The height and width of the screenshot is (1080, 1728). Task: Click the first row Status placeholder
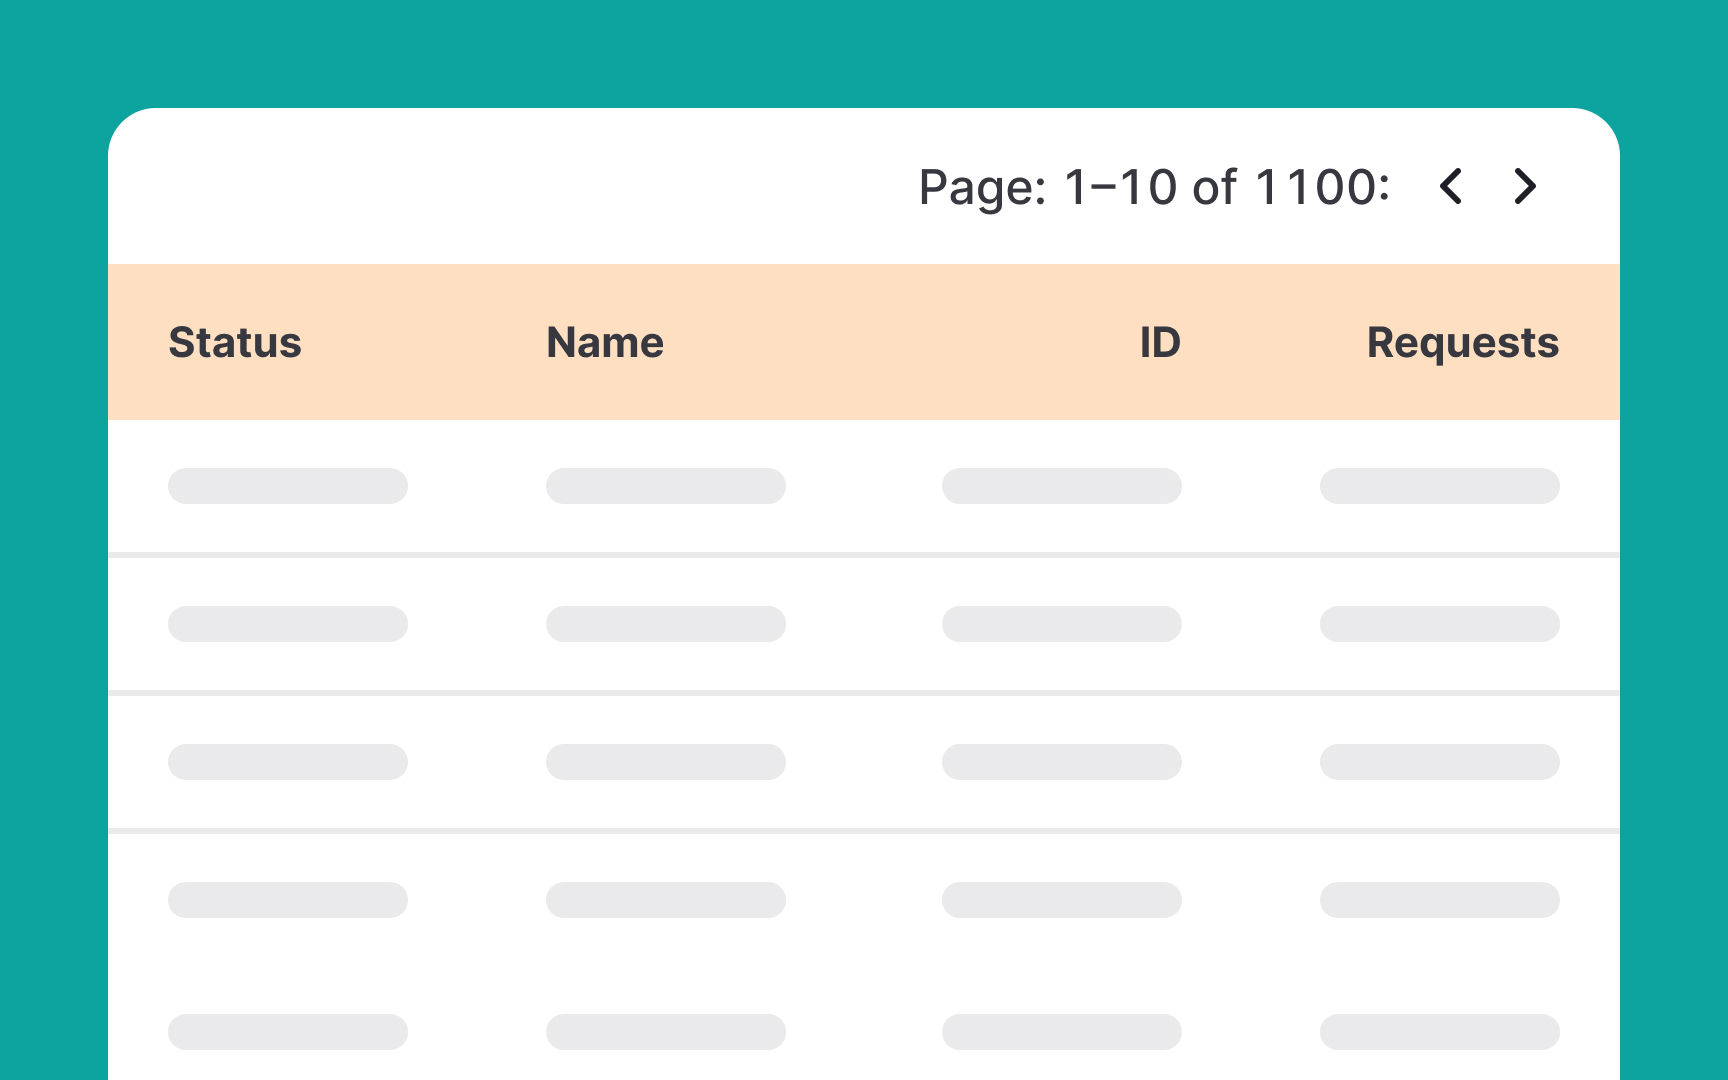click(287, 486)
